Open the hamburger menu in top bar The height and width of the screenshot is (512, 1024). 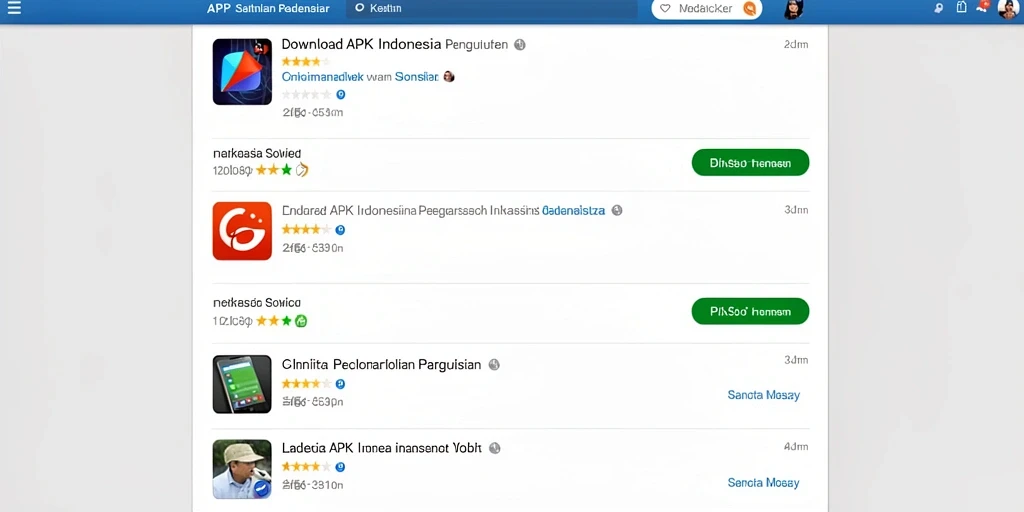tap(13, 8)
